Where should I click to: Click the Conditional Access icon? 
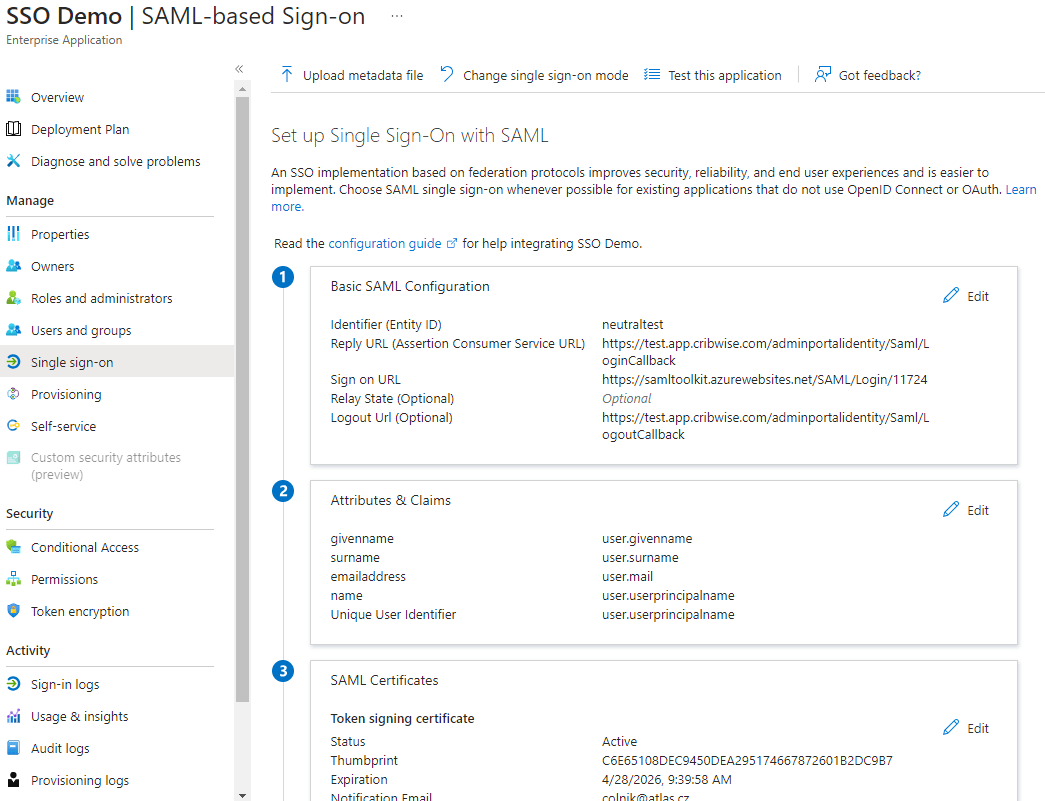pyautogui.click(x=14, y=547)
